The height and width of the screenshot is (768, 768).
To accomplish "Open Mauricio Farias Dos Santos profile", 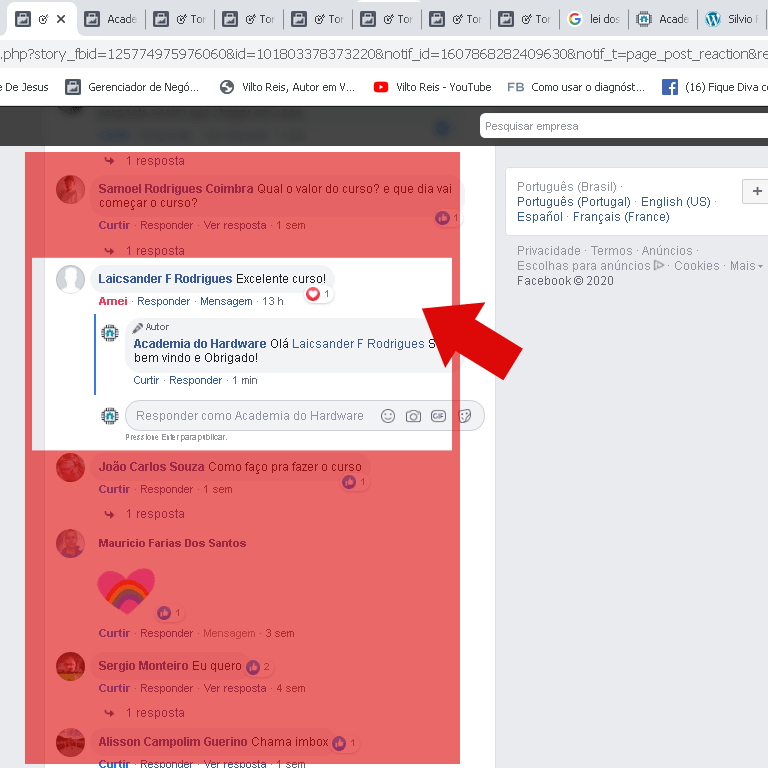I will pyautogui.click(x=172, y=543).
